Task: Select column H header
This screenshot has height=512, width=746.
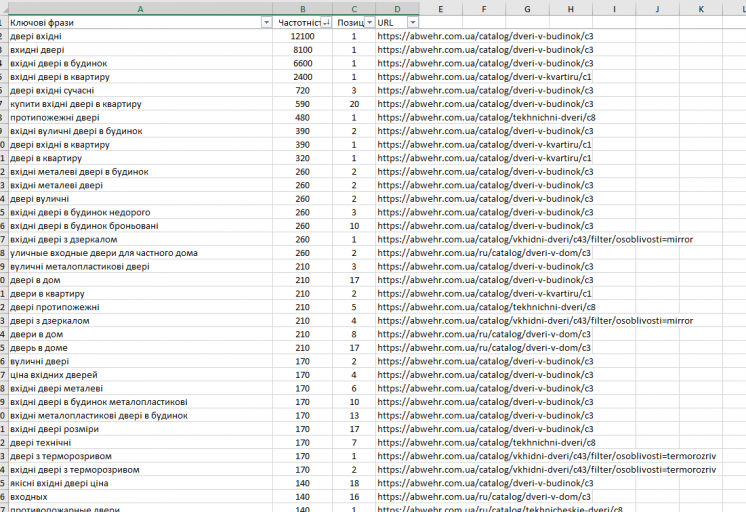Action: 570,9
